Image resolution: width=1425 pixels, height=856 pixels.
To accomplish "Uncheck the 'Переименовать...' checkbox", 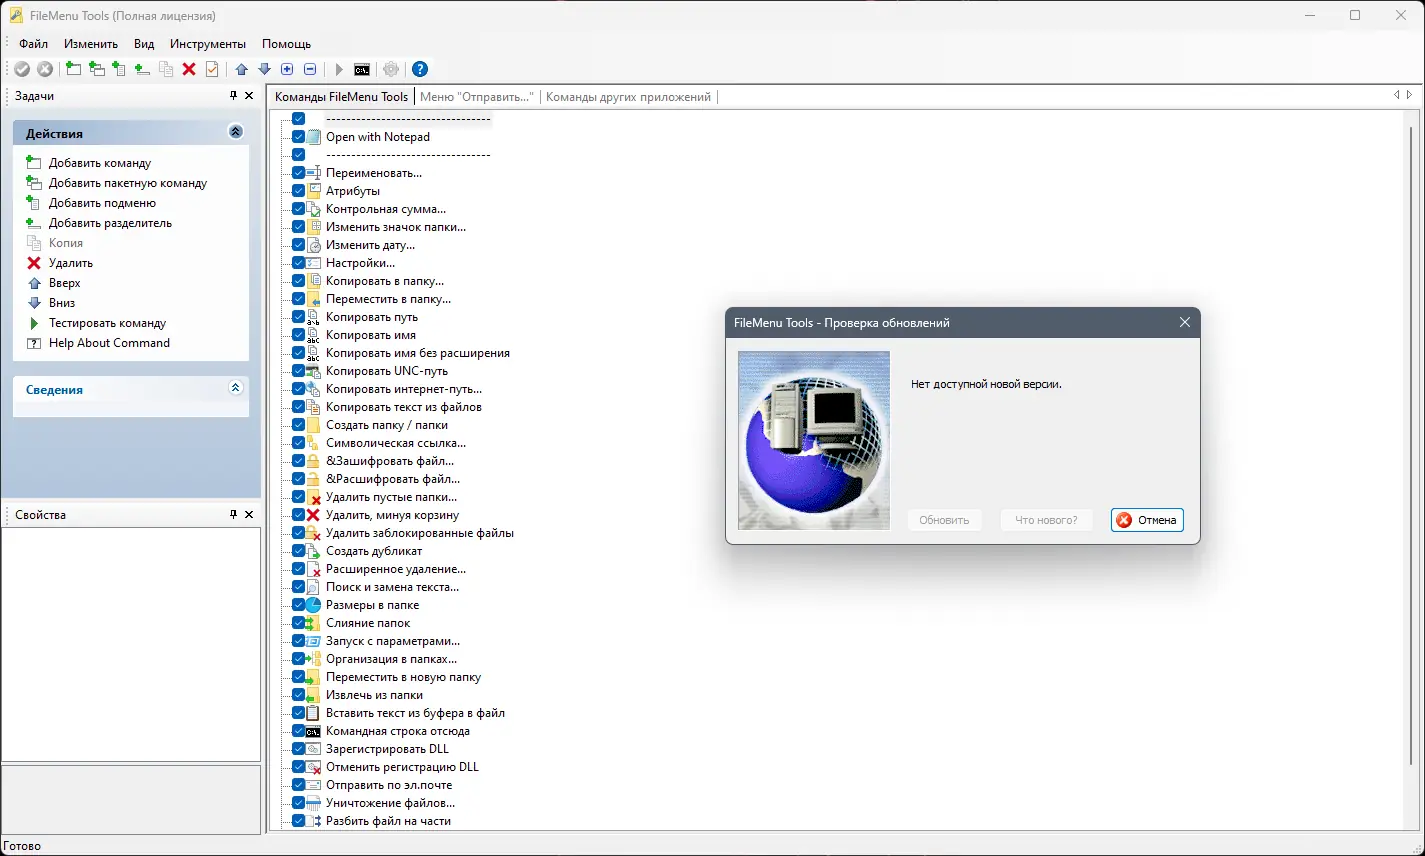I will click(x=298, y=173).
